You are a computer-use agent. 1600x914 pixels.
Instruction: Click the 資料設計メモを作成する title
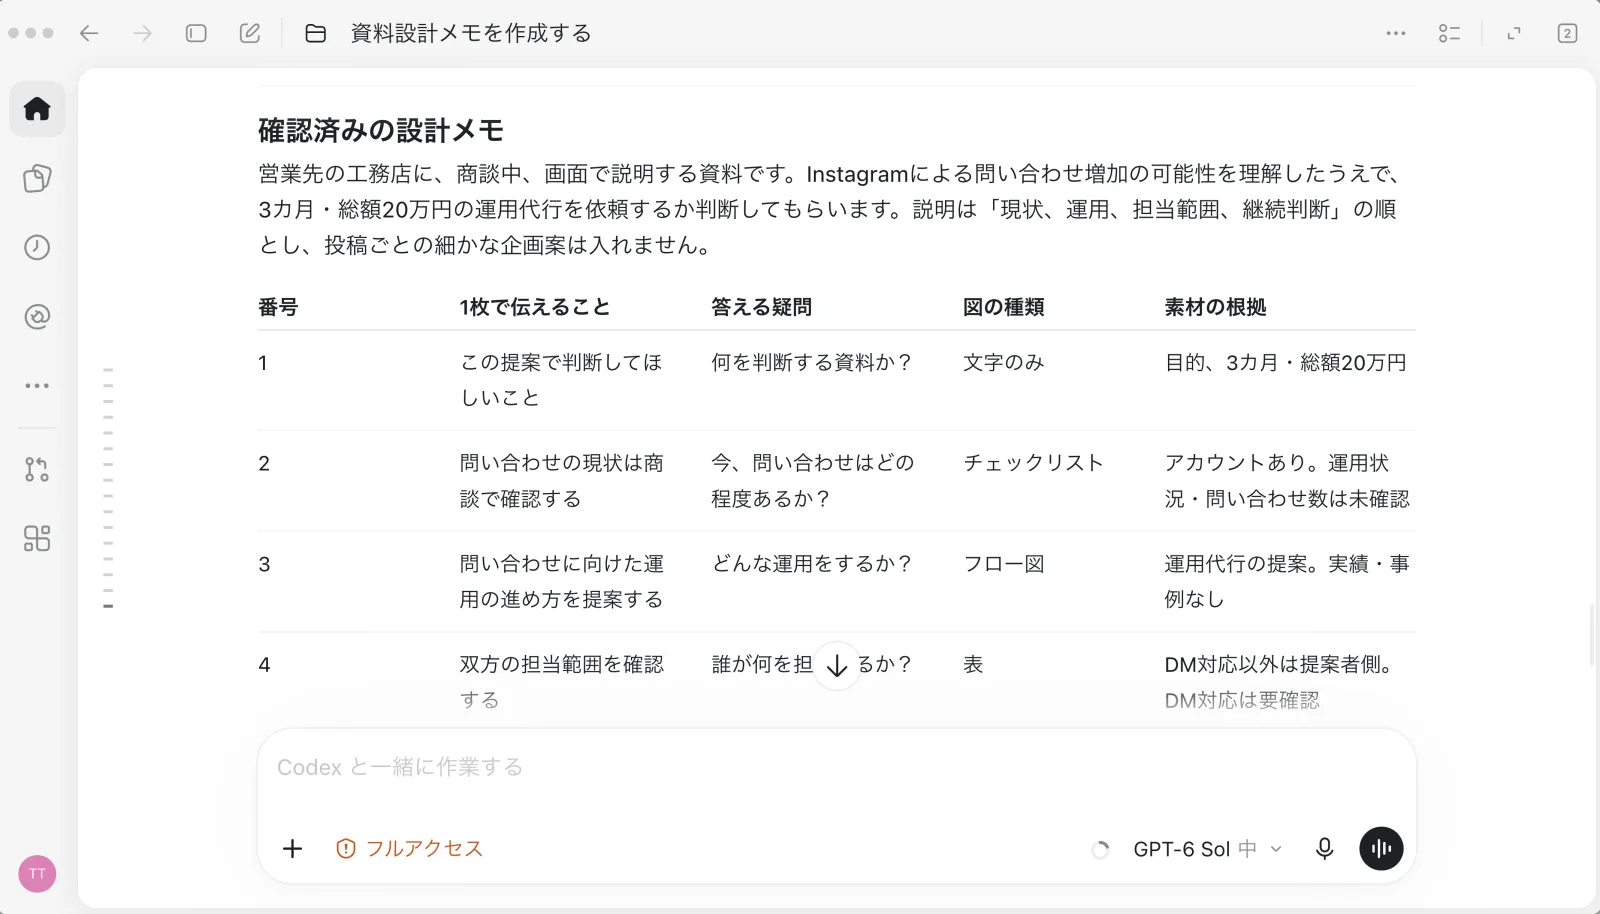[471, 33]
